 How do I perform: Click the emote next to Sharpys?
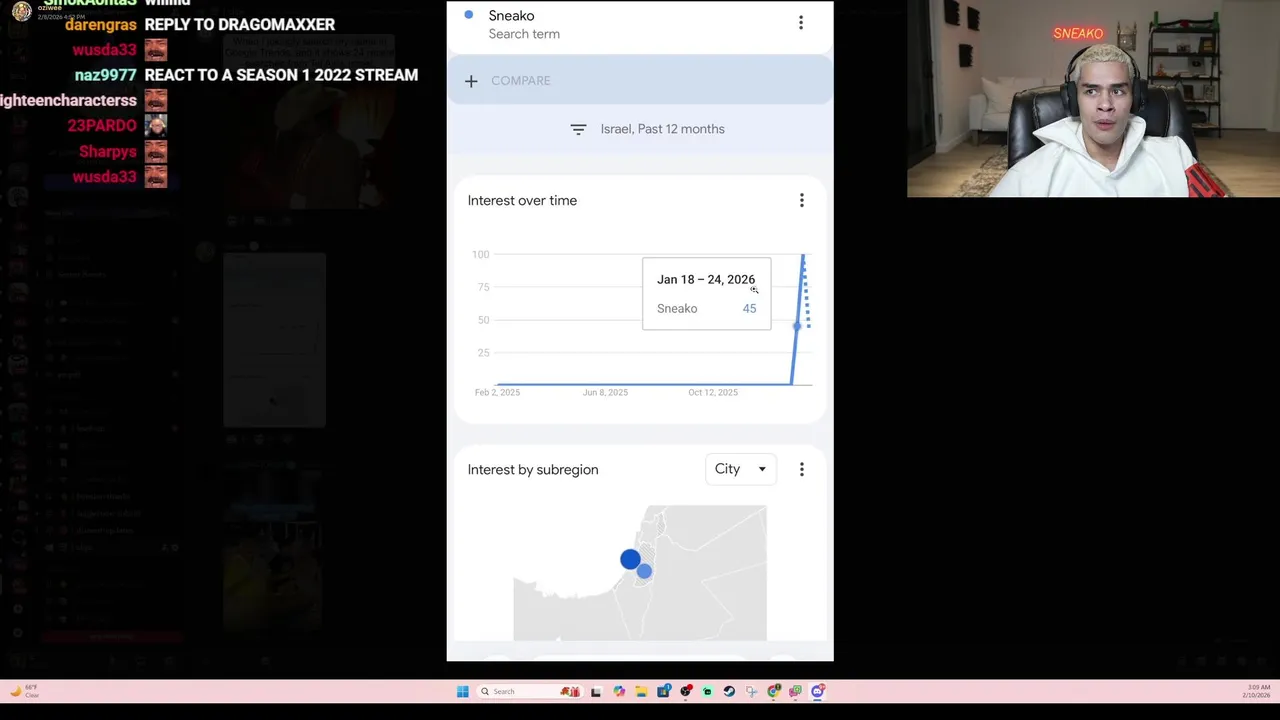pyautogui.click(x=156, y=151)
